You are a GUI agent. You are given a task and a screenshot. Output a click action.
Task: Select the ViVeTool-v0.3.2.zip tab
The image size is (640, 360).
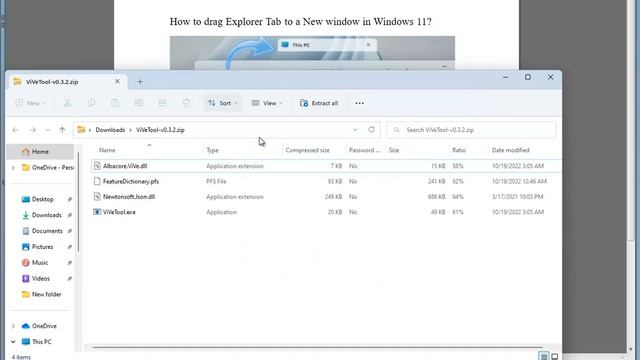pyautogui.click(x=67, y=82)
